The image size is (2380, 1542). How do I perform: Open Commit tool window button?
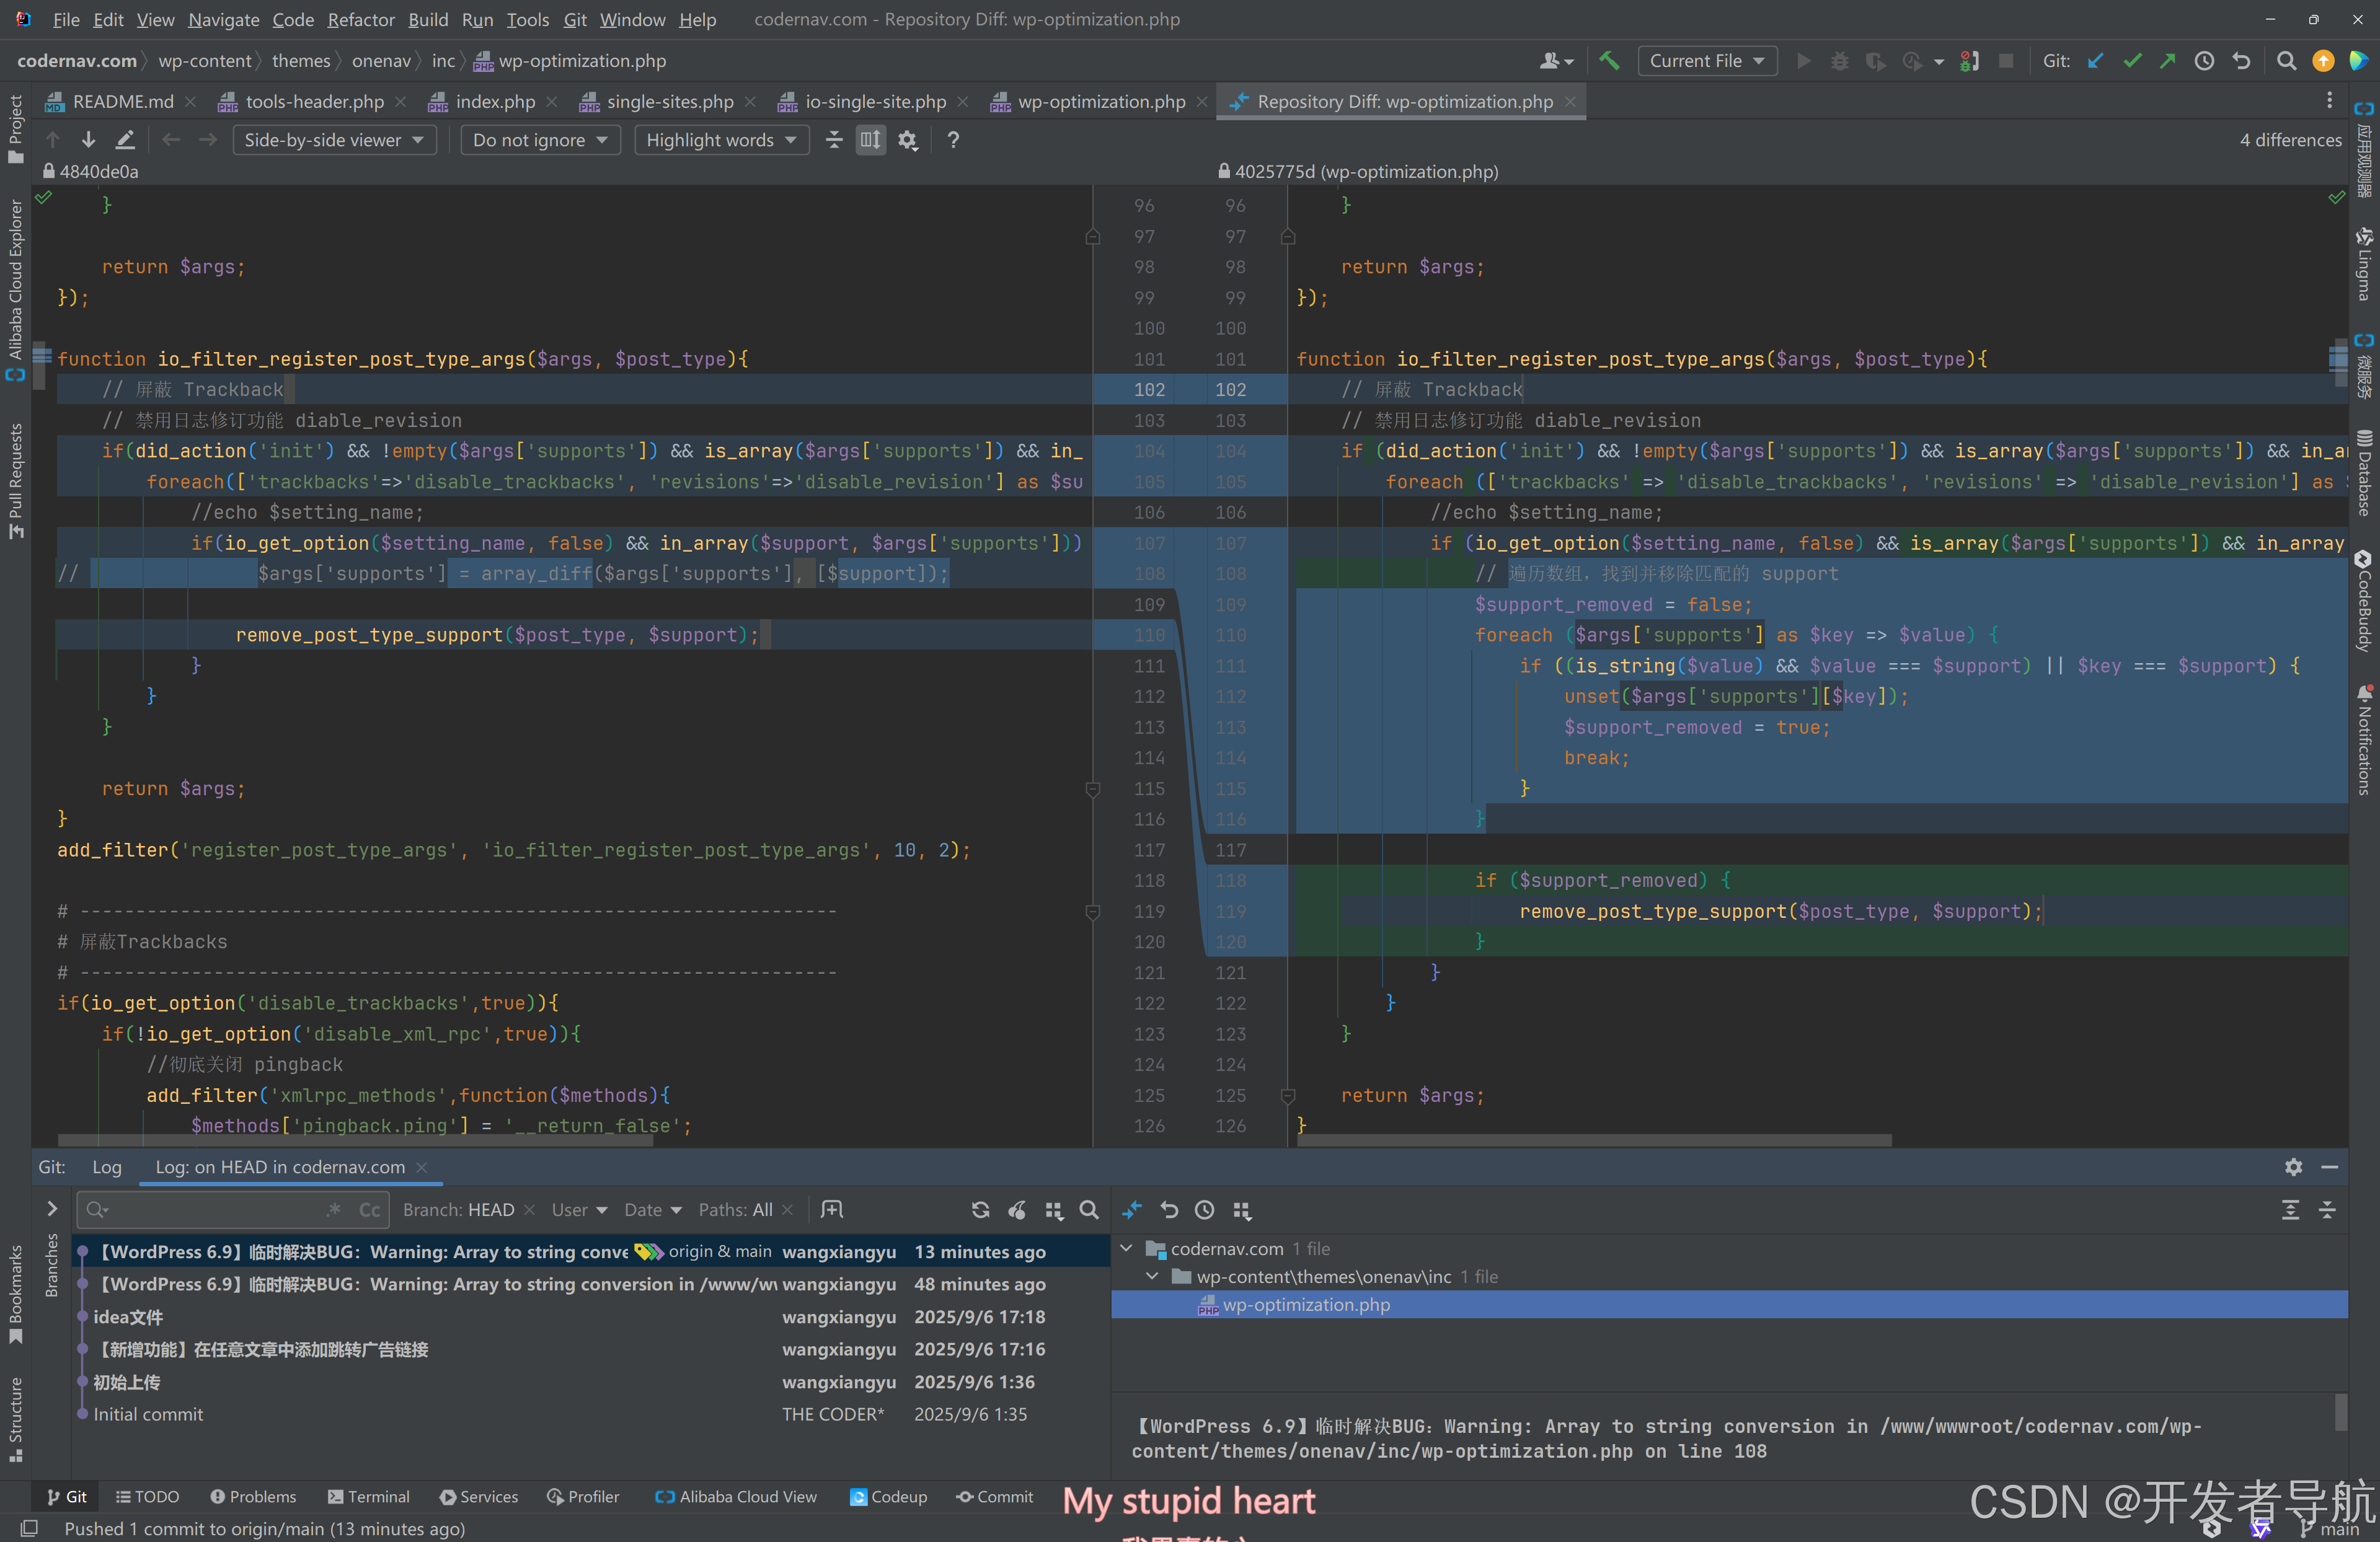[995, 1497]
